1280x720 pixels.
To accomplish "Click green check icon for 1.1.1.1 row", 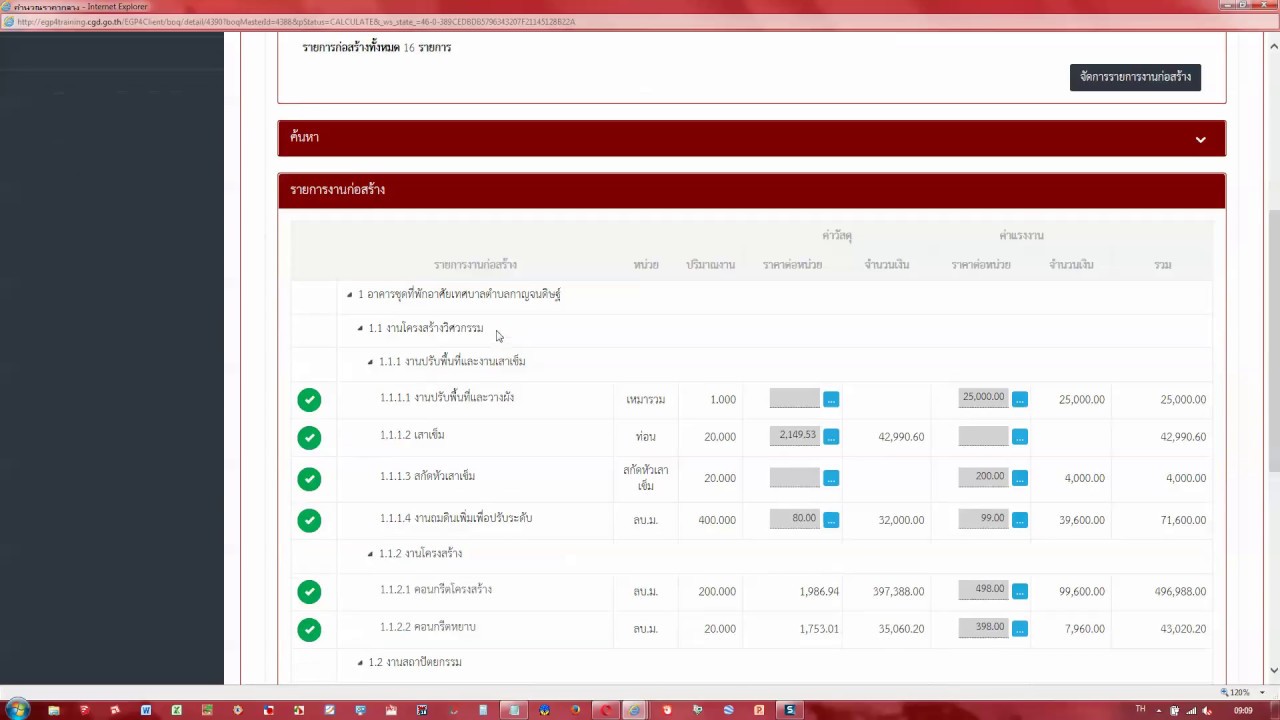I will pos(309,400).
